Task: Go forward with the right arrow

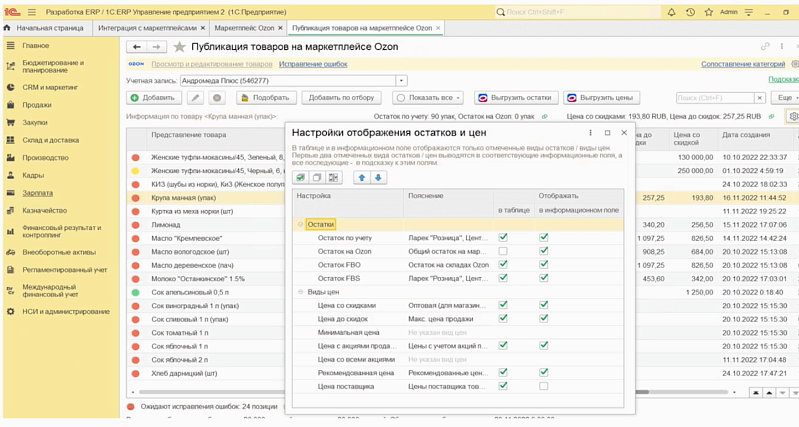Action: (x=156, y=47)
